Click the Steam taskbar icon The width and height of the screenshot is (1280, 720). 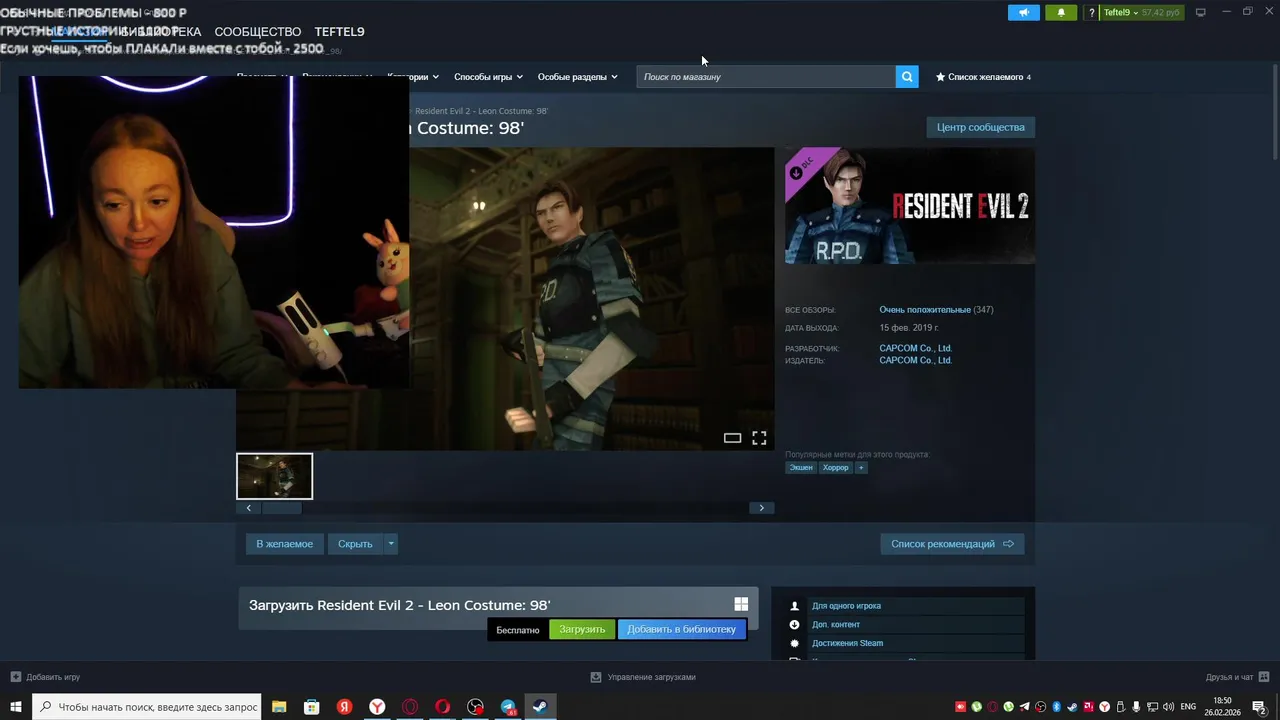point(540,707)
